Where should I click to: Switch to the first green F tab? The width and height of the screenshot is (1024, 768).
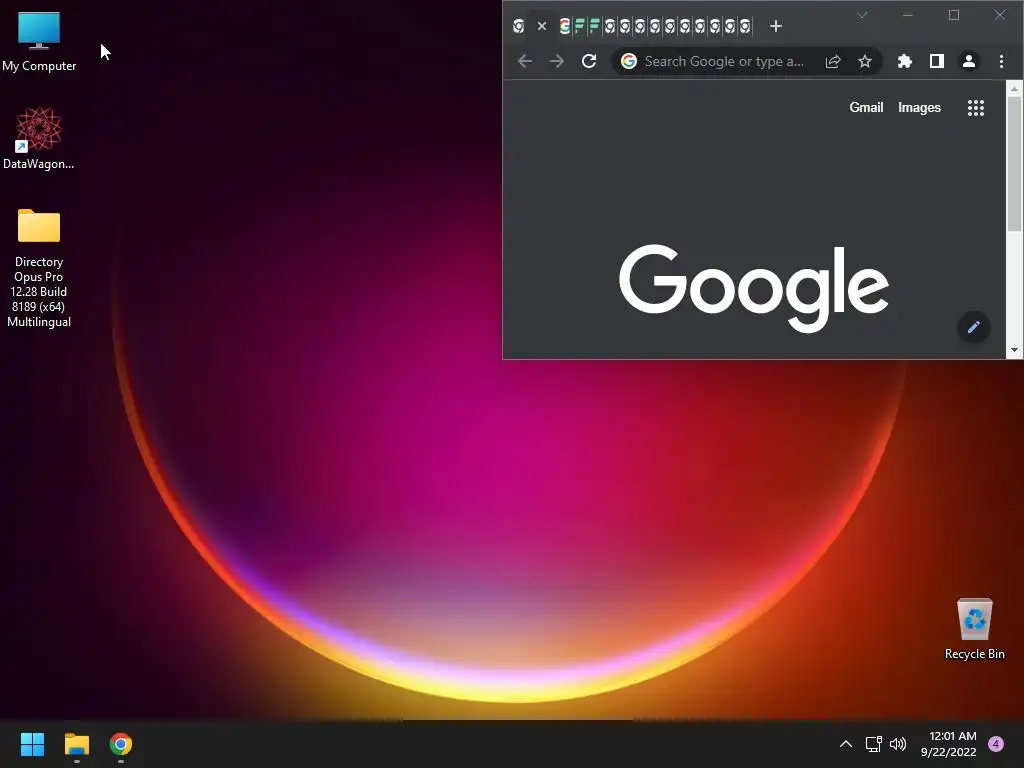pos(579,26)
